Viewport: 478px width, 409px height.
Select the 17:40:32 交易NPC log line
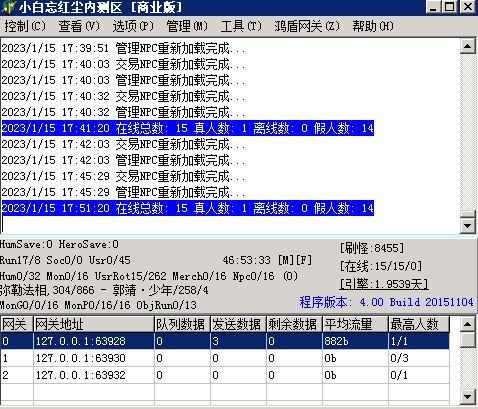[123, 96]
